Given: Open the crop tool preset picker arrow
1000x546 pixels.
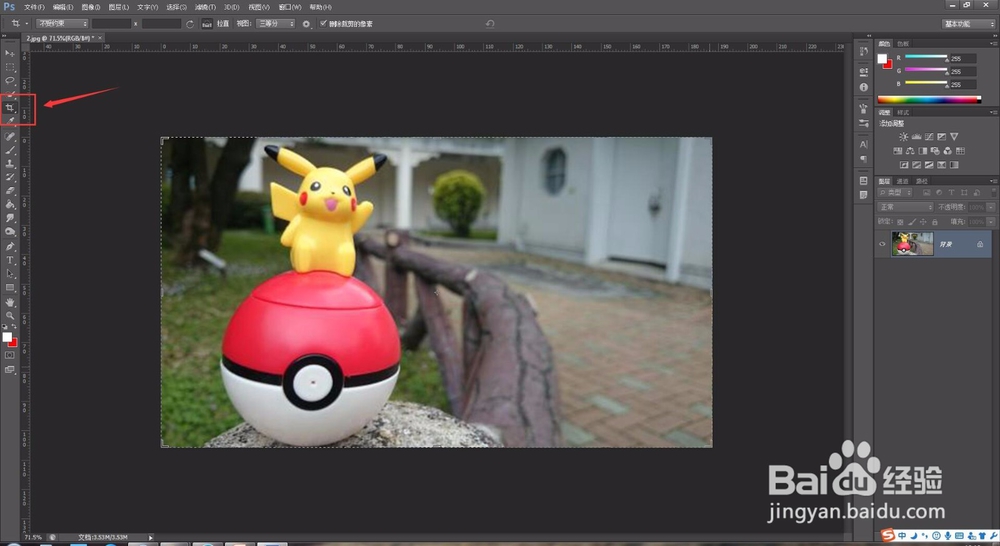Looking at the screenshot, I should click(27, 24).
